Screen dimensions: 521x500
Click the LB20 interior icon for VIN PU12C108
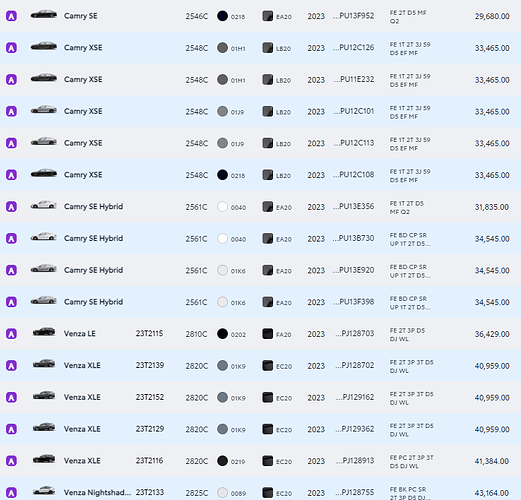pos(267,175)
